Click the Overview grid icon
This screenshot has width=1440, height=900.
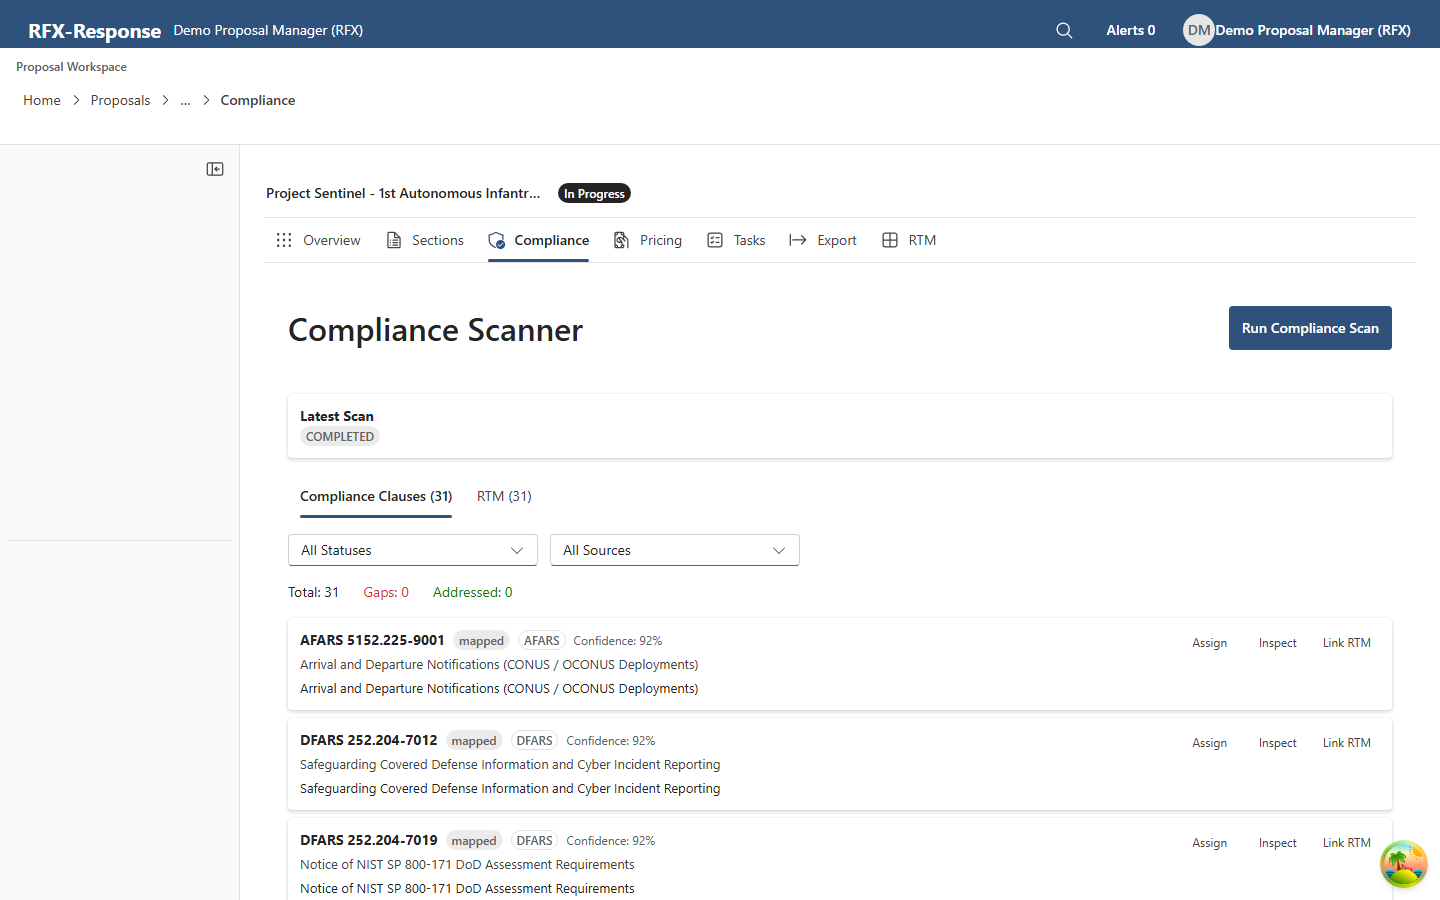pyautogui.click(x=284, y=240)
